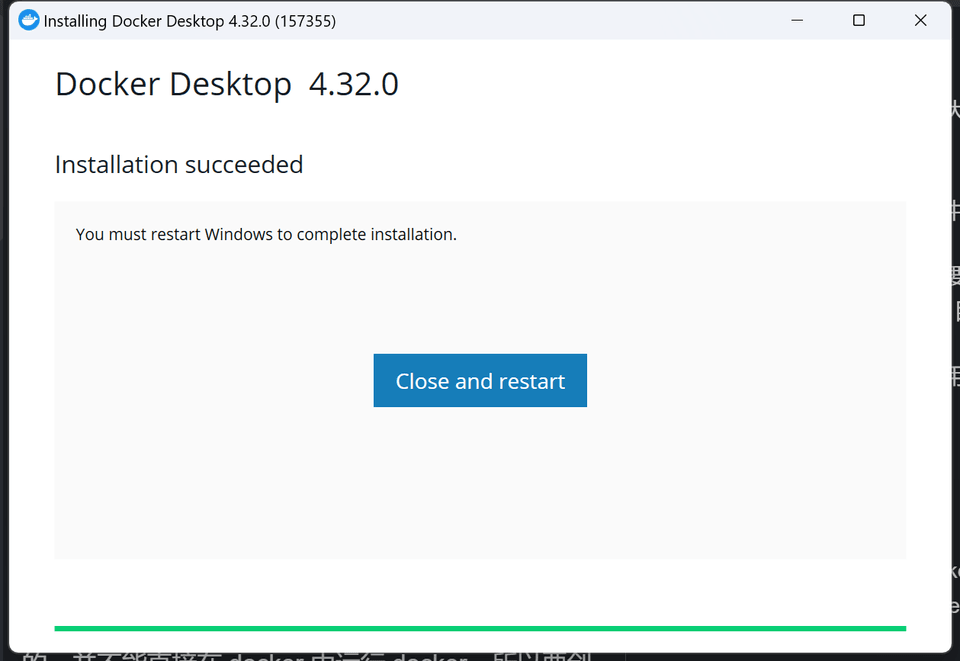Click the word "restart" on the blue button

tap(531, 381)
